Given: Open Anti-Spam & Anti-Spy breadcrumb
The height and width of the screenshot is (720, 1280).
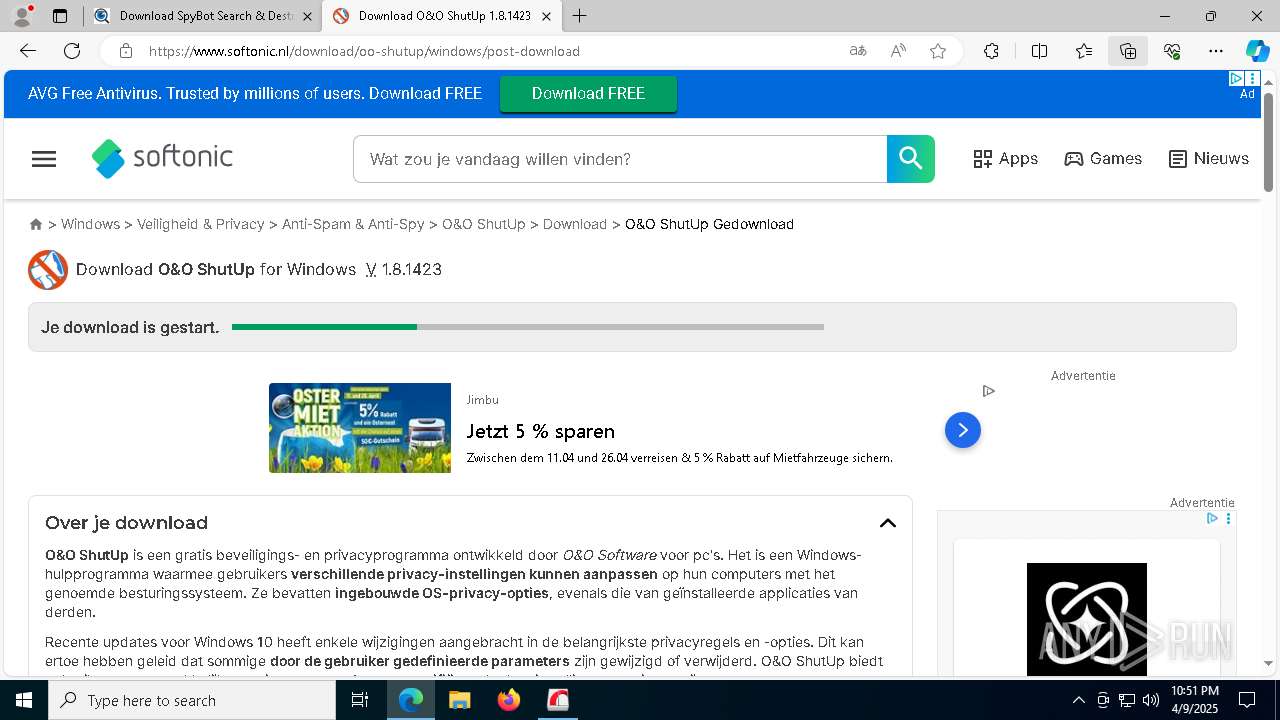Looking at the screenshot, I should click(x=353, y=224).
